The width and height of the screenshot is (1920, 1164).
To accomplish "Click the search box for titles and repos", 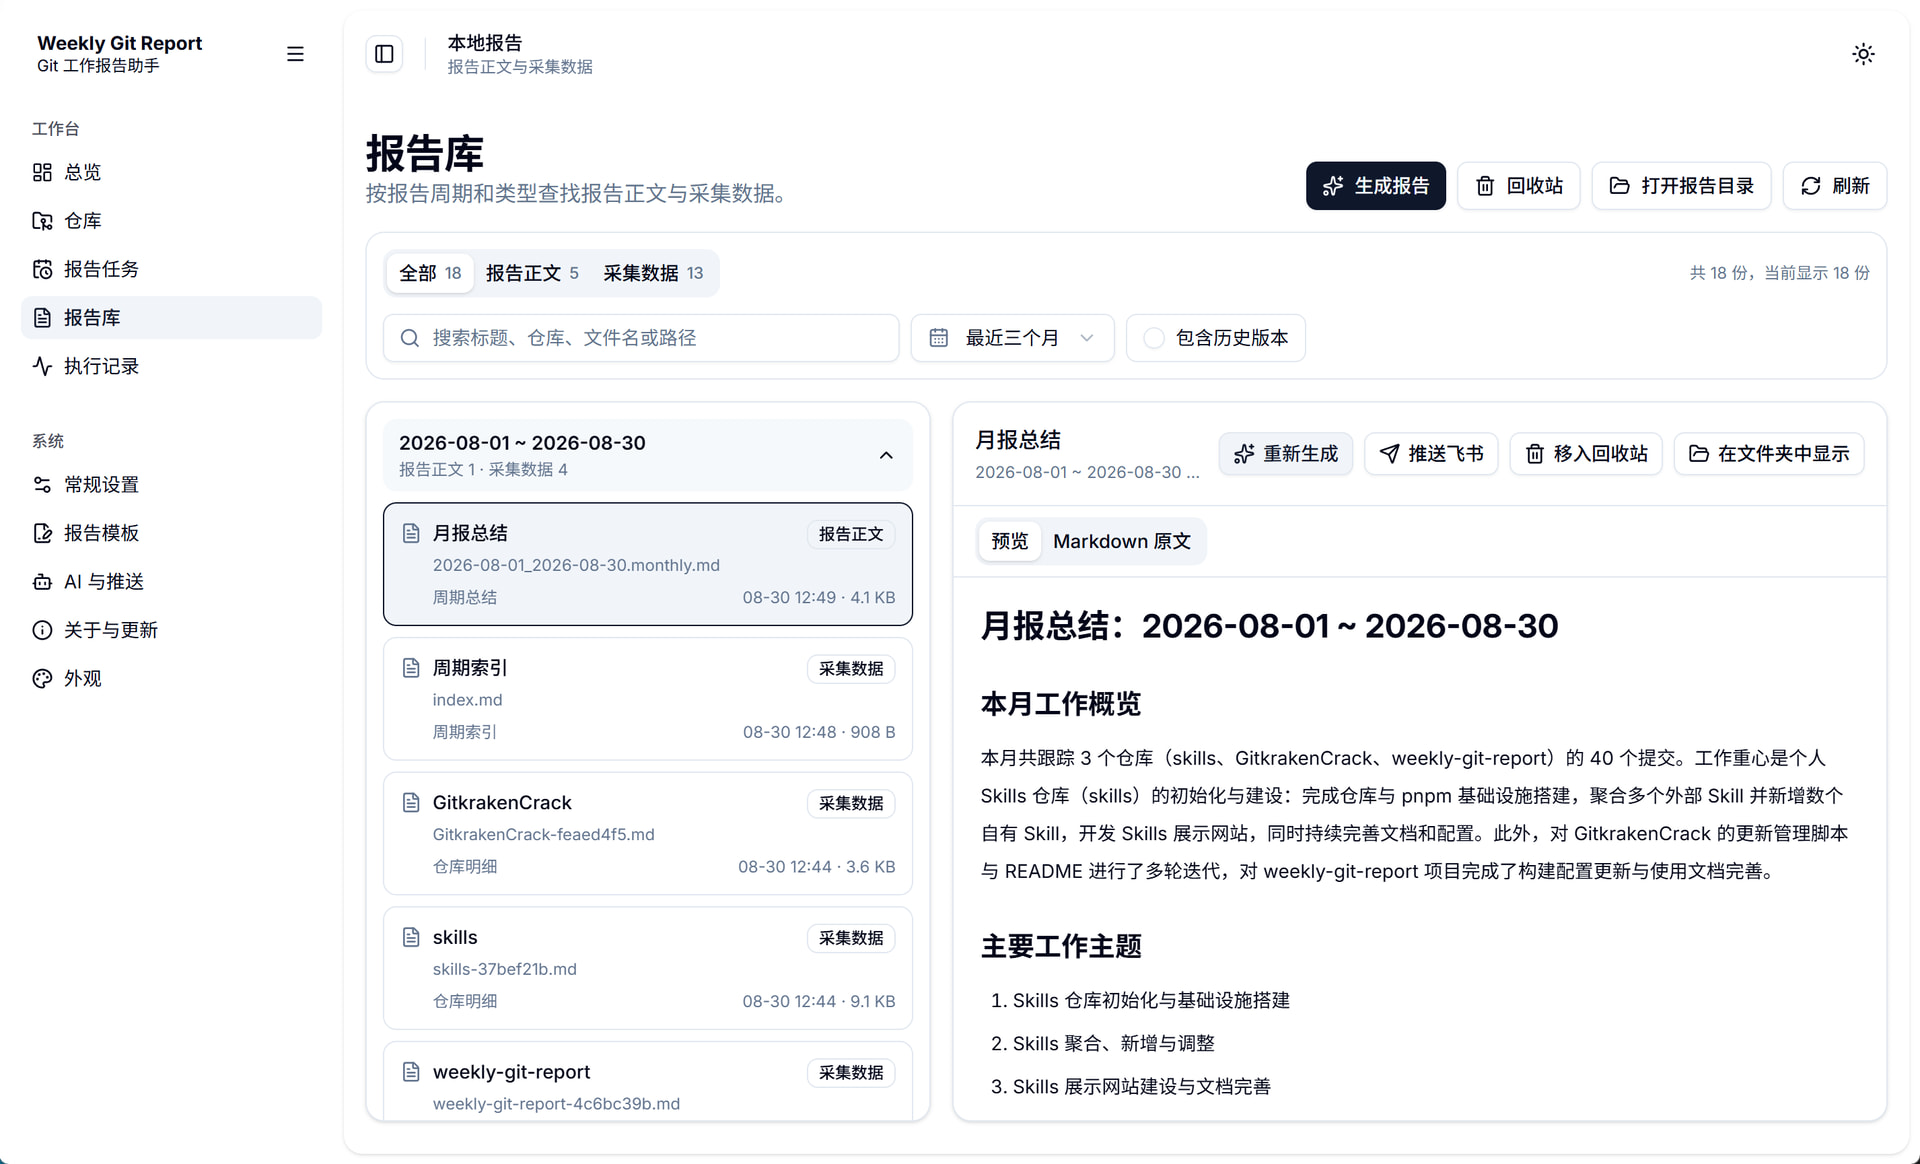I will click(641, 338).
